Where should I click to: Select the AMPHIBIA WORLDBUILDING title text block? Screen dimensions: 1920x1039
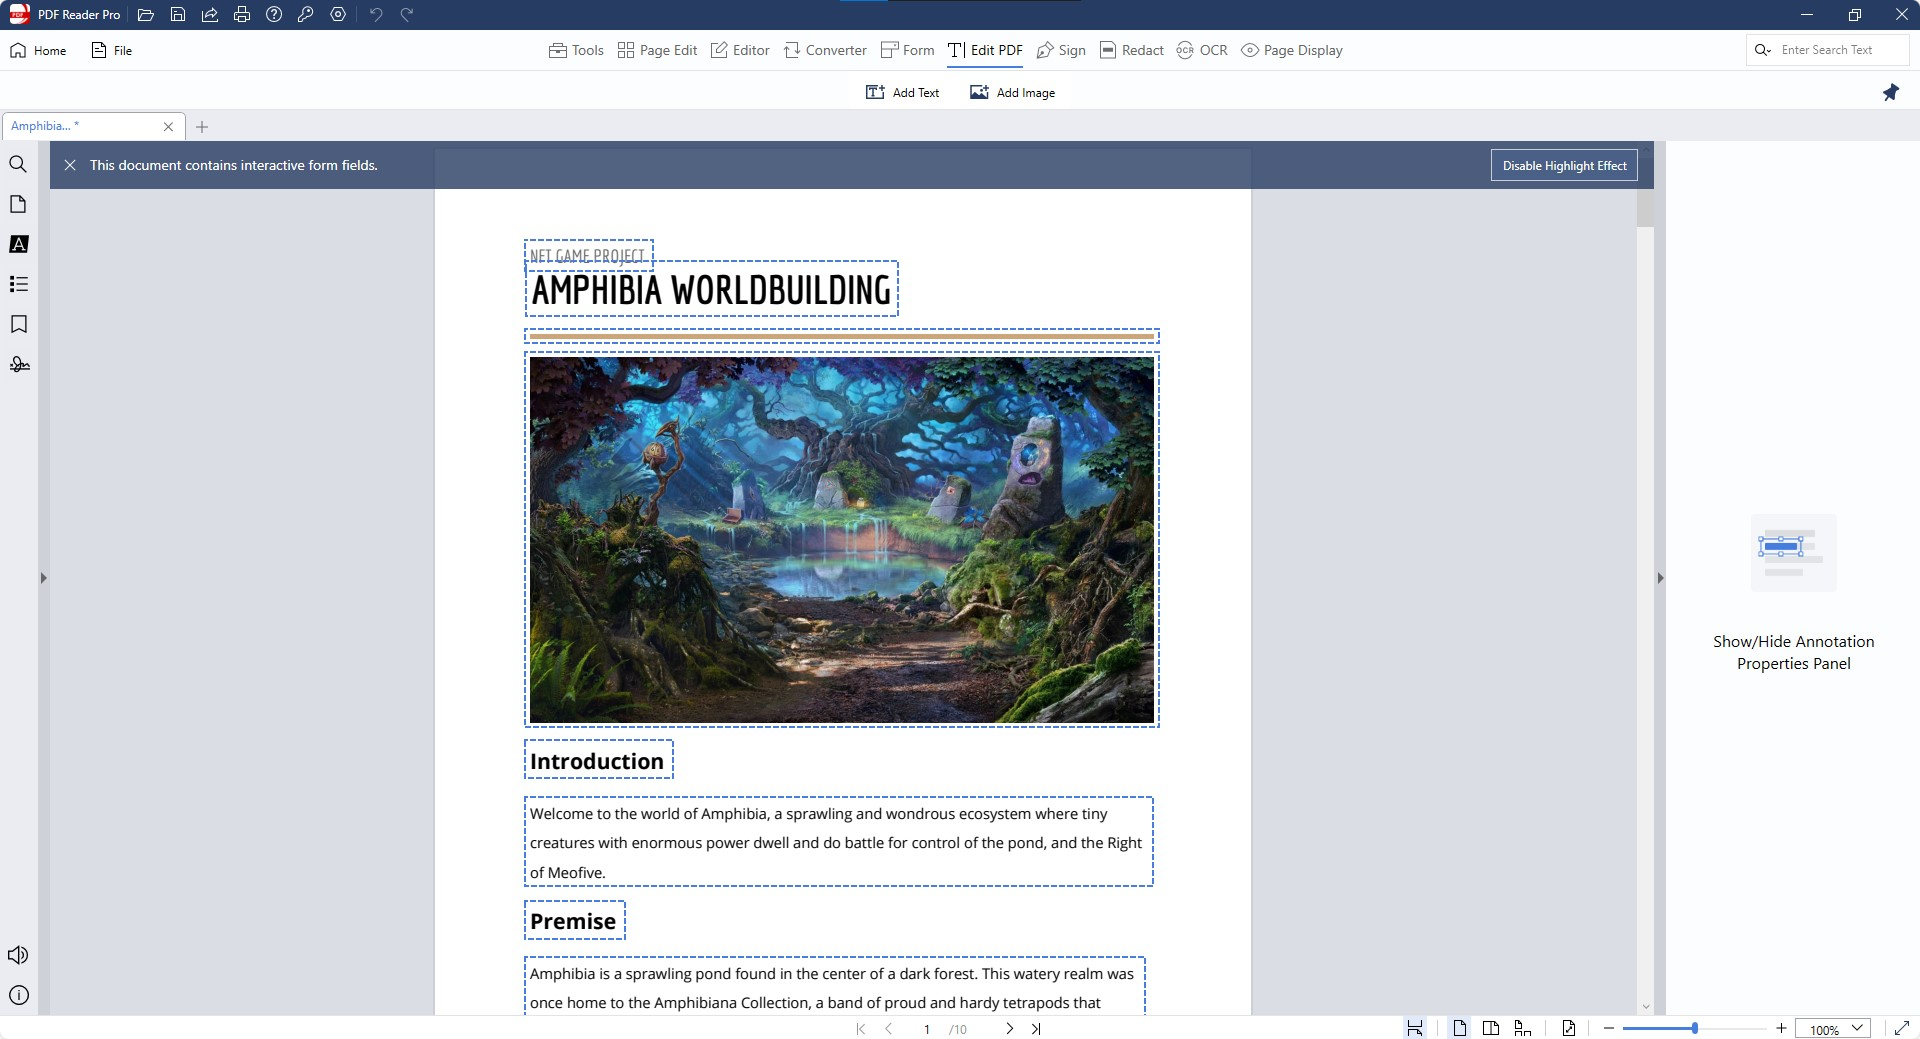(x=711, y=290)
